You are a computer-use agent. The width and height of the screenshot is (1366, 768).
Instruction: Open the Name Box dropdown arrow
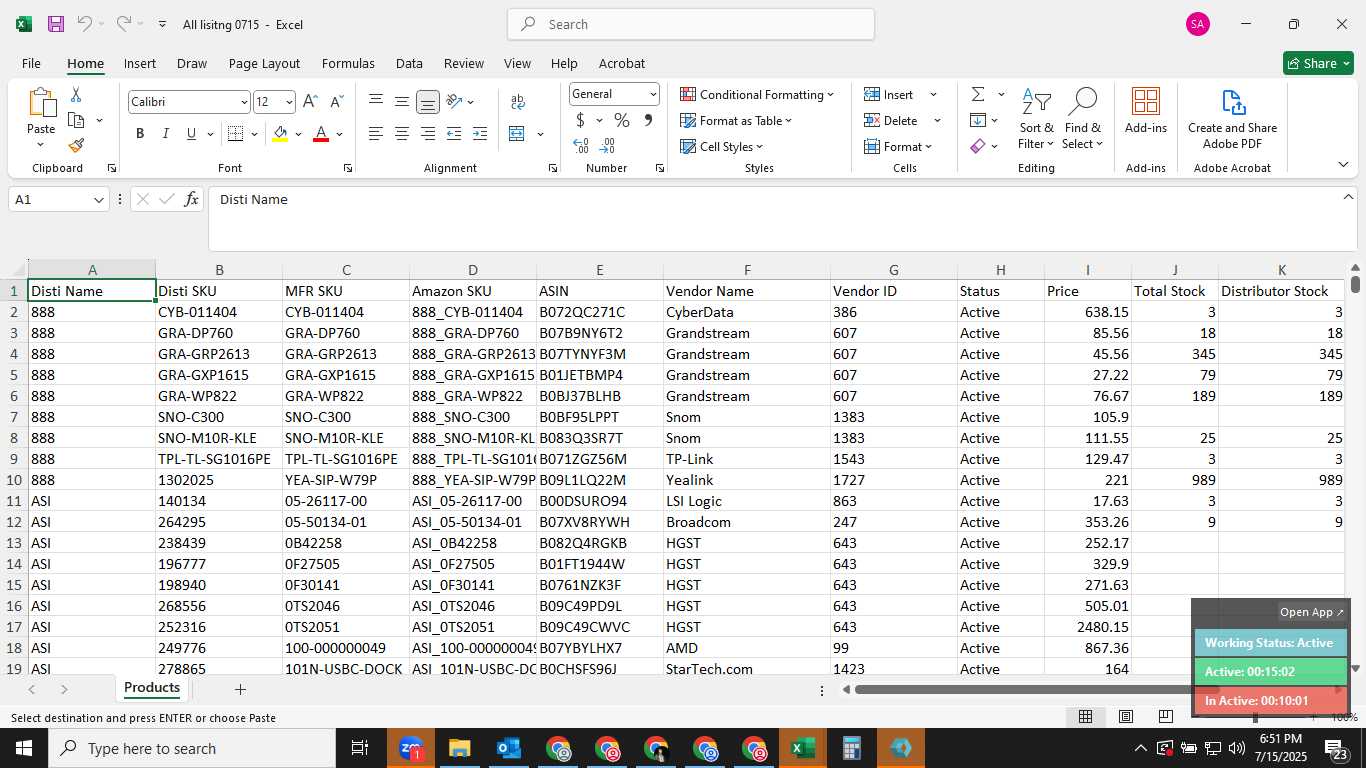tap(98, 200)
